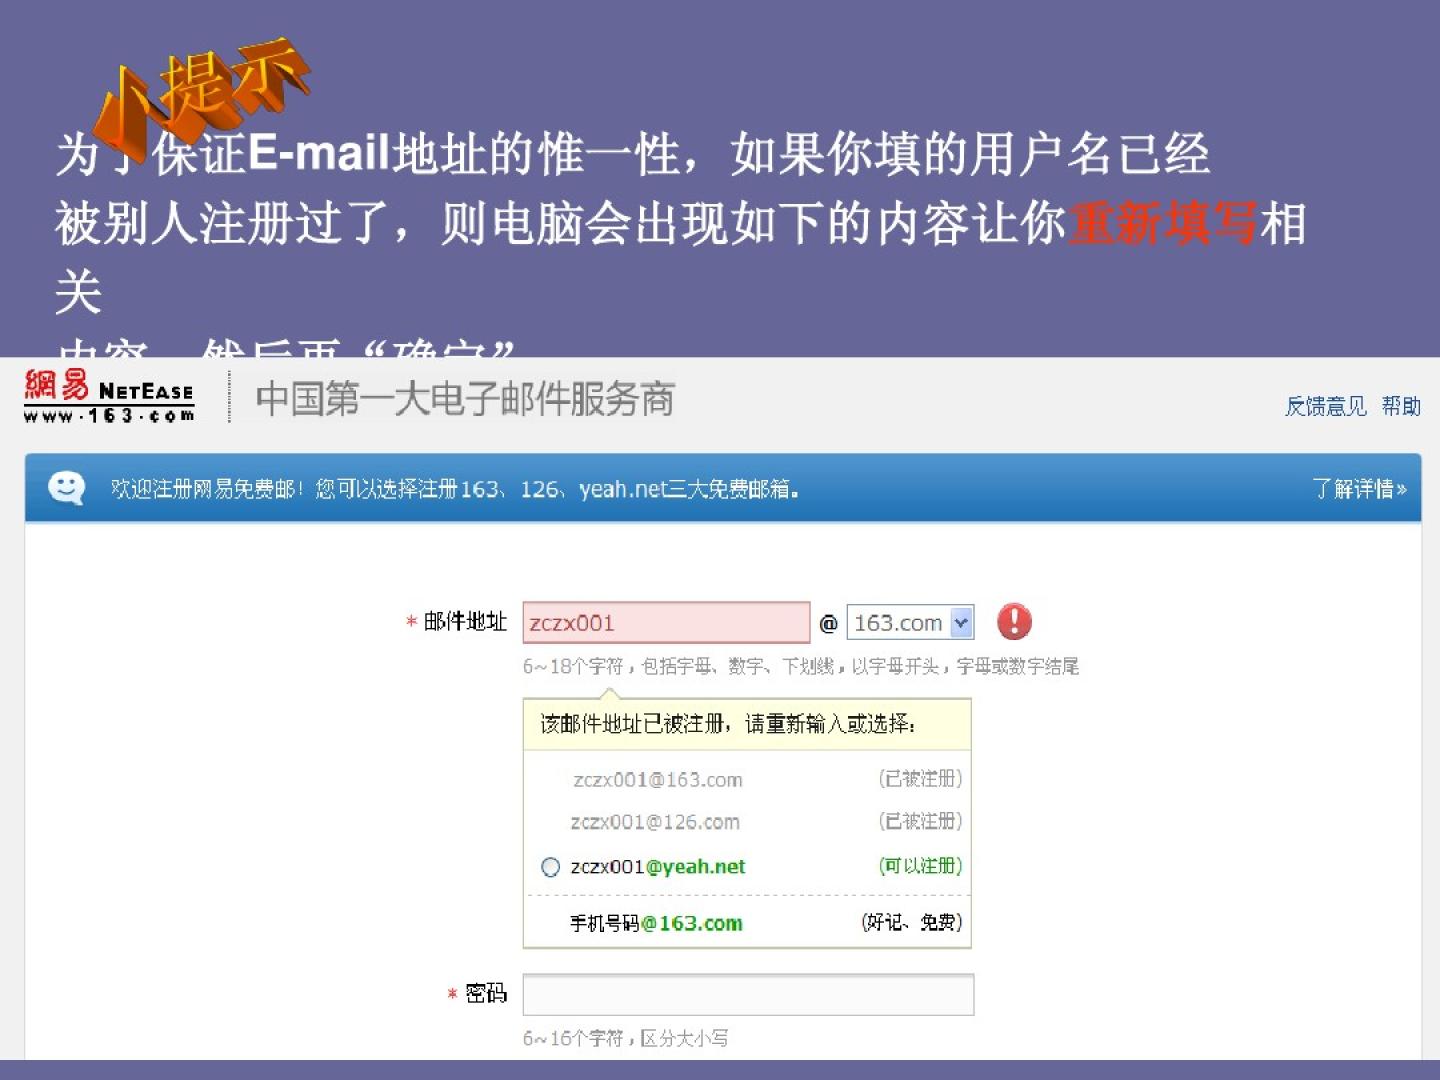
Task: Select the zczx001@yeah.net radio button
Action: tap(550, 867)
